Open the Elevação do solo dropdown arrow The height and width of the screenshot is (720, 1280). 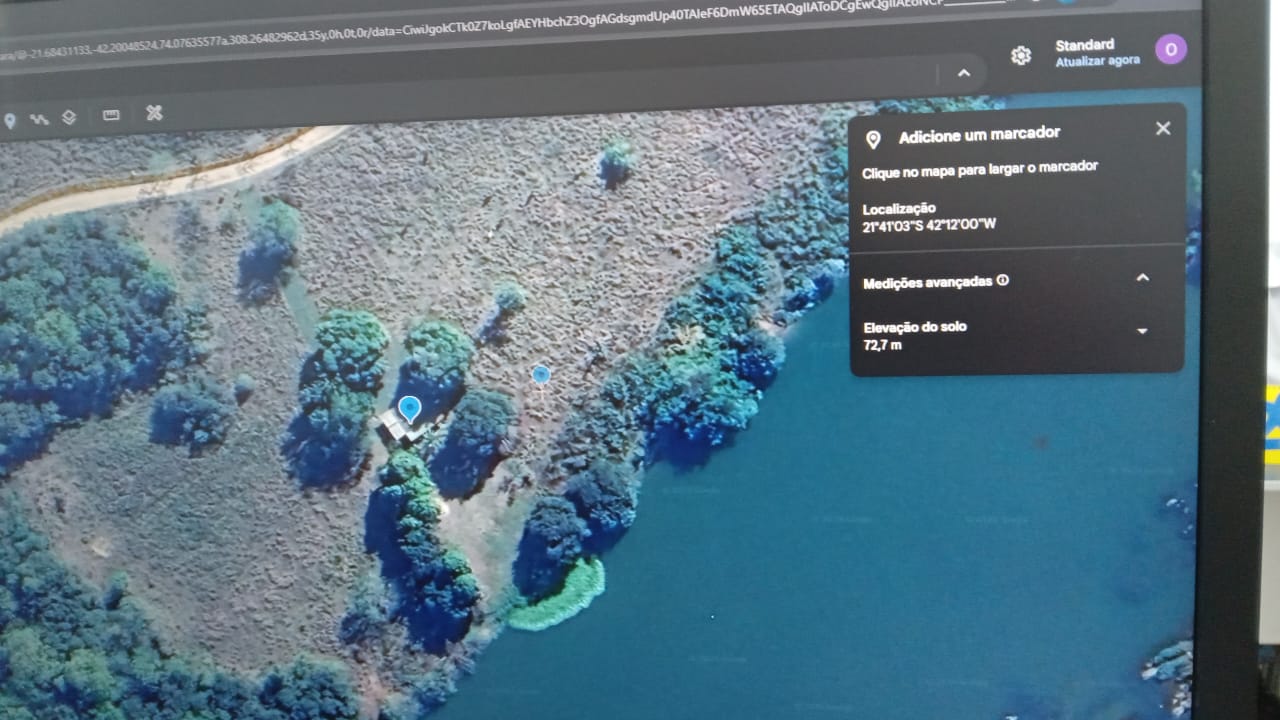(x=1142, y=331)
